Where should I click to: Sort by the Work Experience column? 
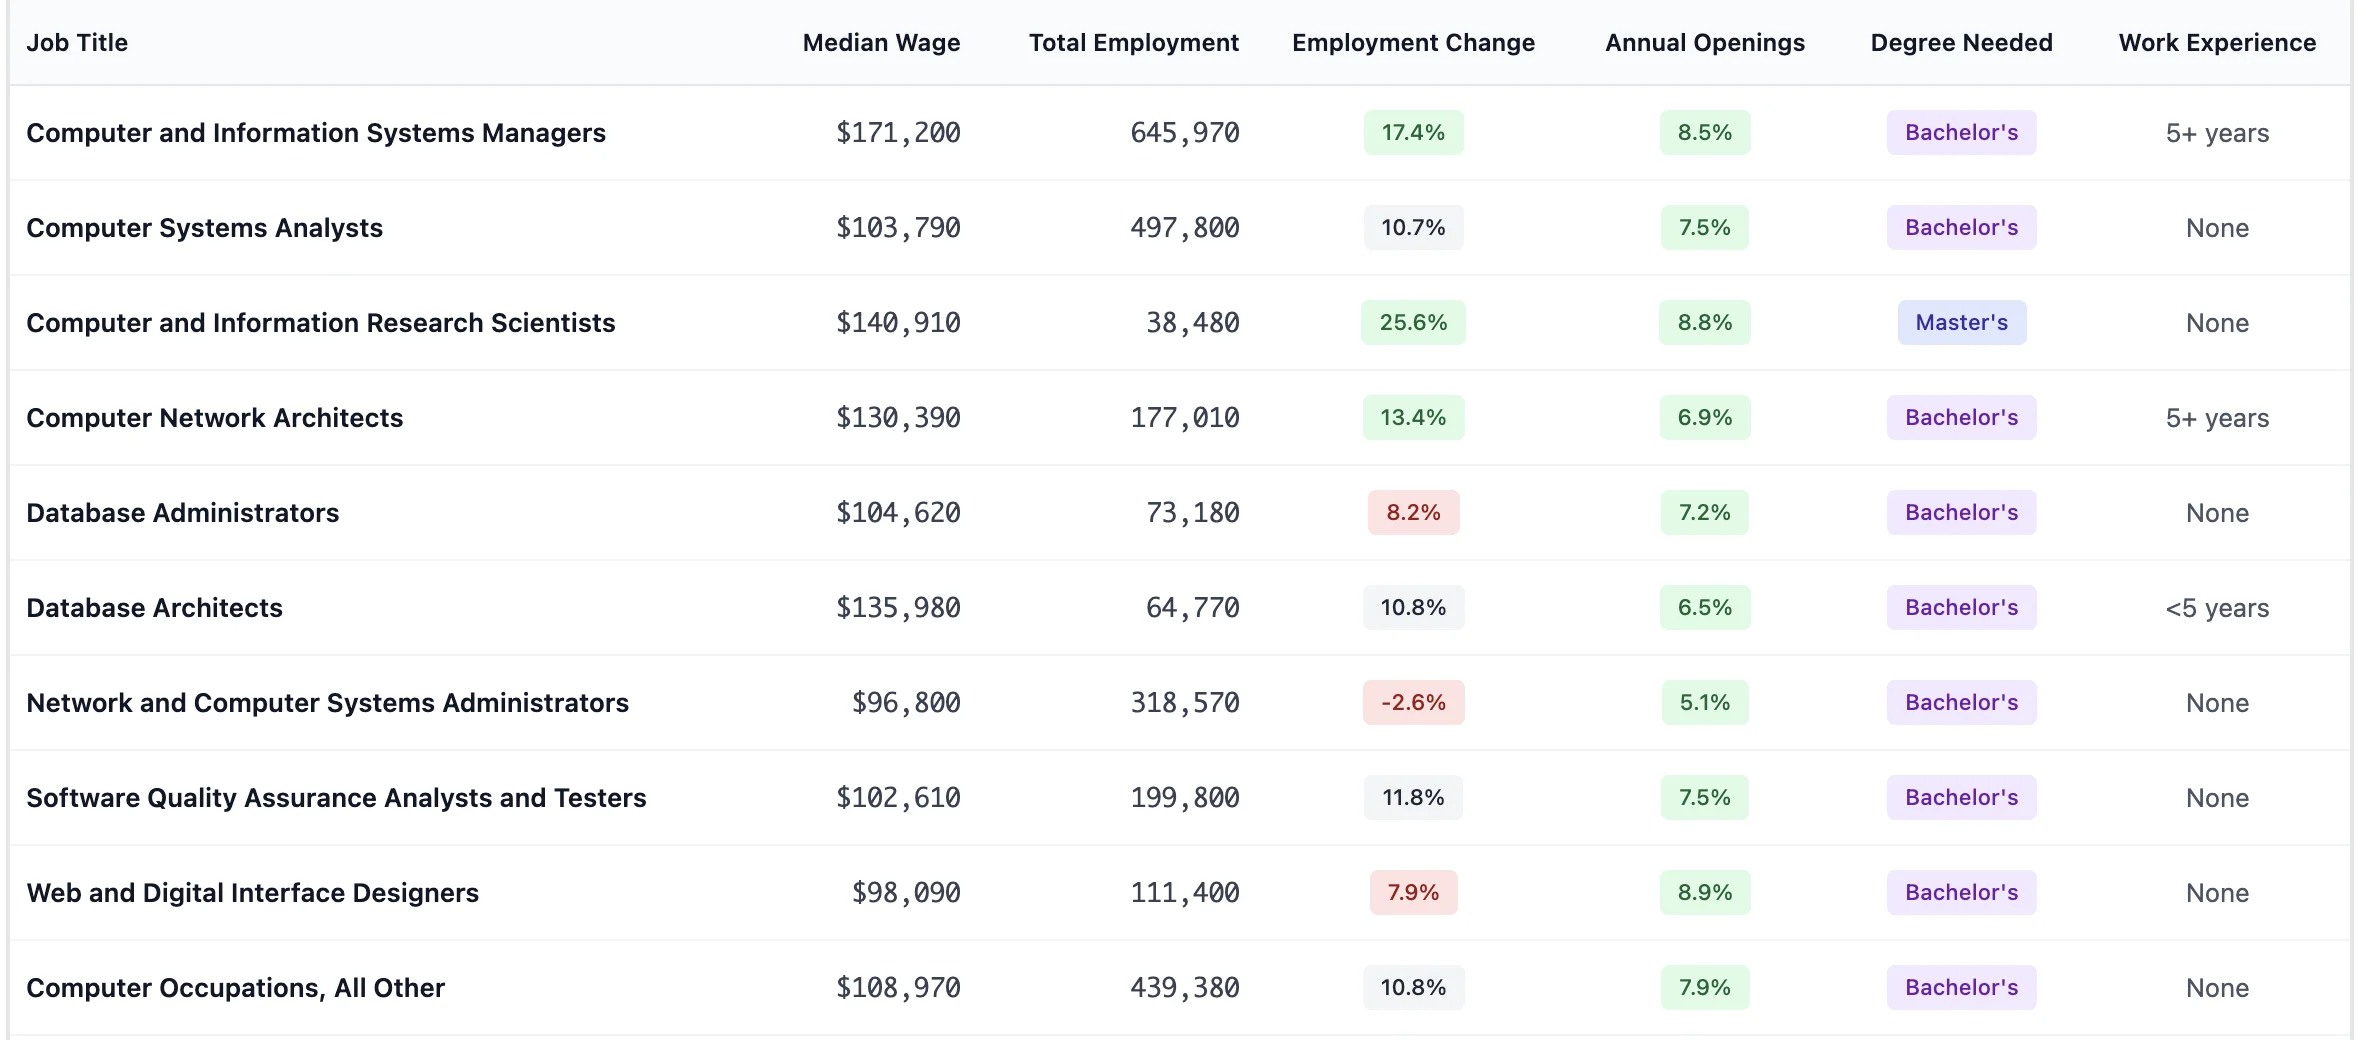coord(2217,42)
